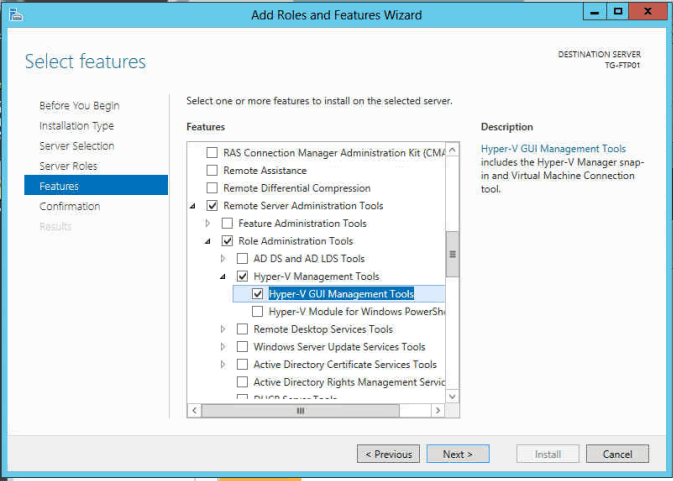Screen dimensions: 673x481
Task: Select Hyper-V GUI Management Tools row text
Action: tap(341, 293)
